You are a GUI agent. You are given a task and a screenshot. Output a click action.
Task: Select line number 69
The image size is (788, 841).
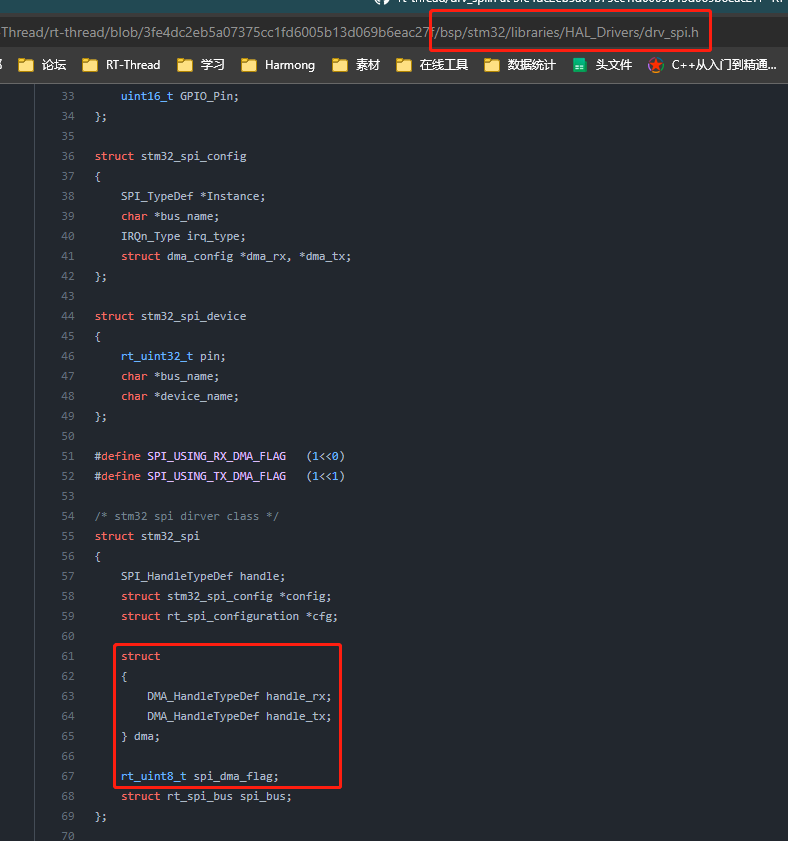[68, 816]
